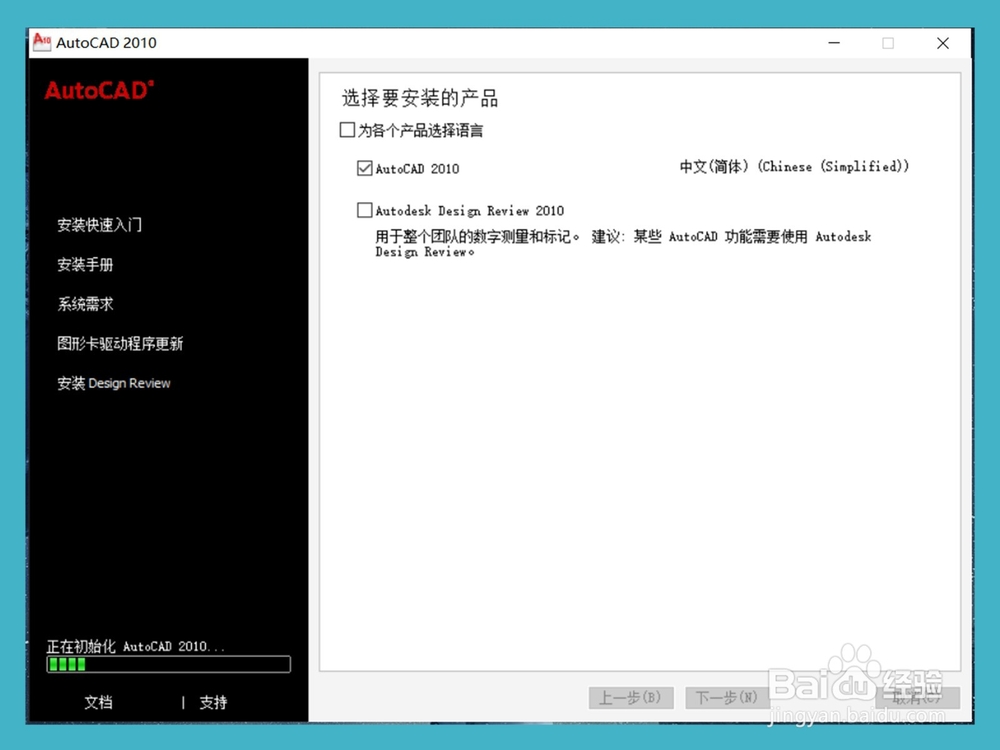
Task: Click the 上一步(B) button to go back
Action: [x=631, y=697]
